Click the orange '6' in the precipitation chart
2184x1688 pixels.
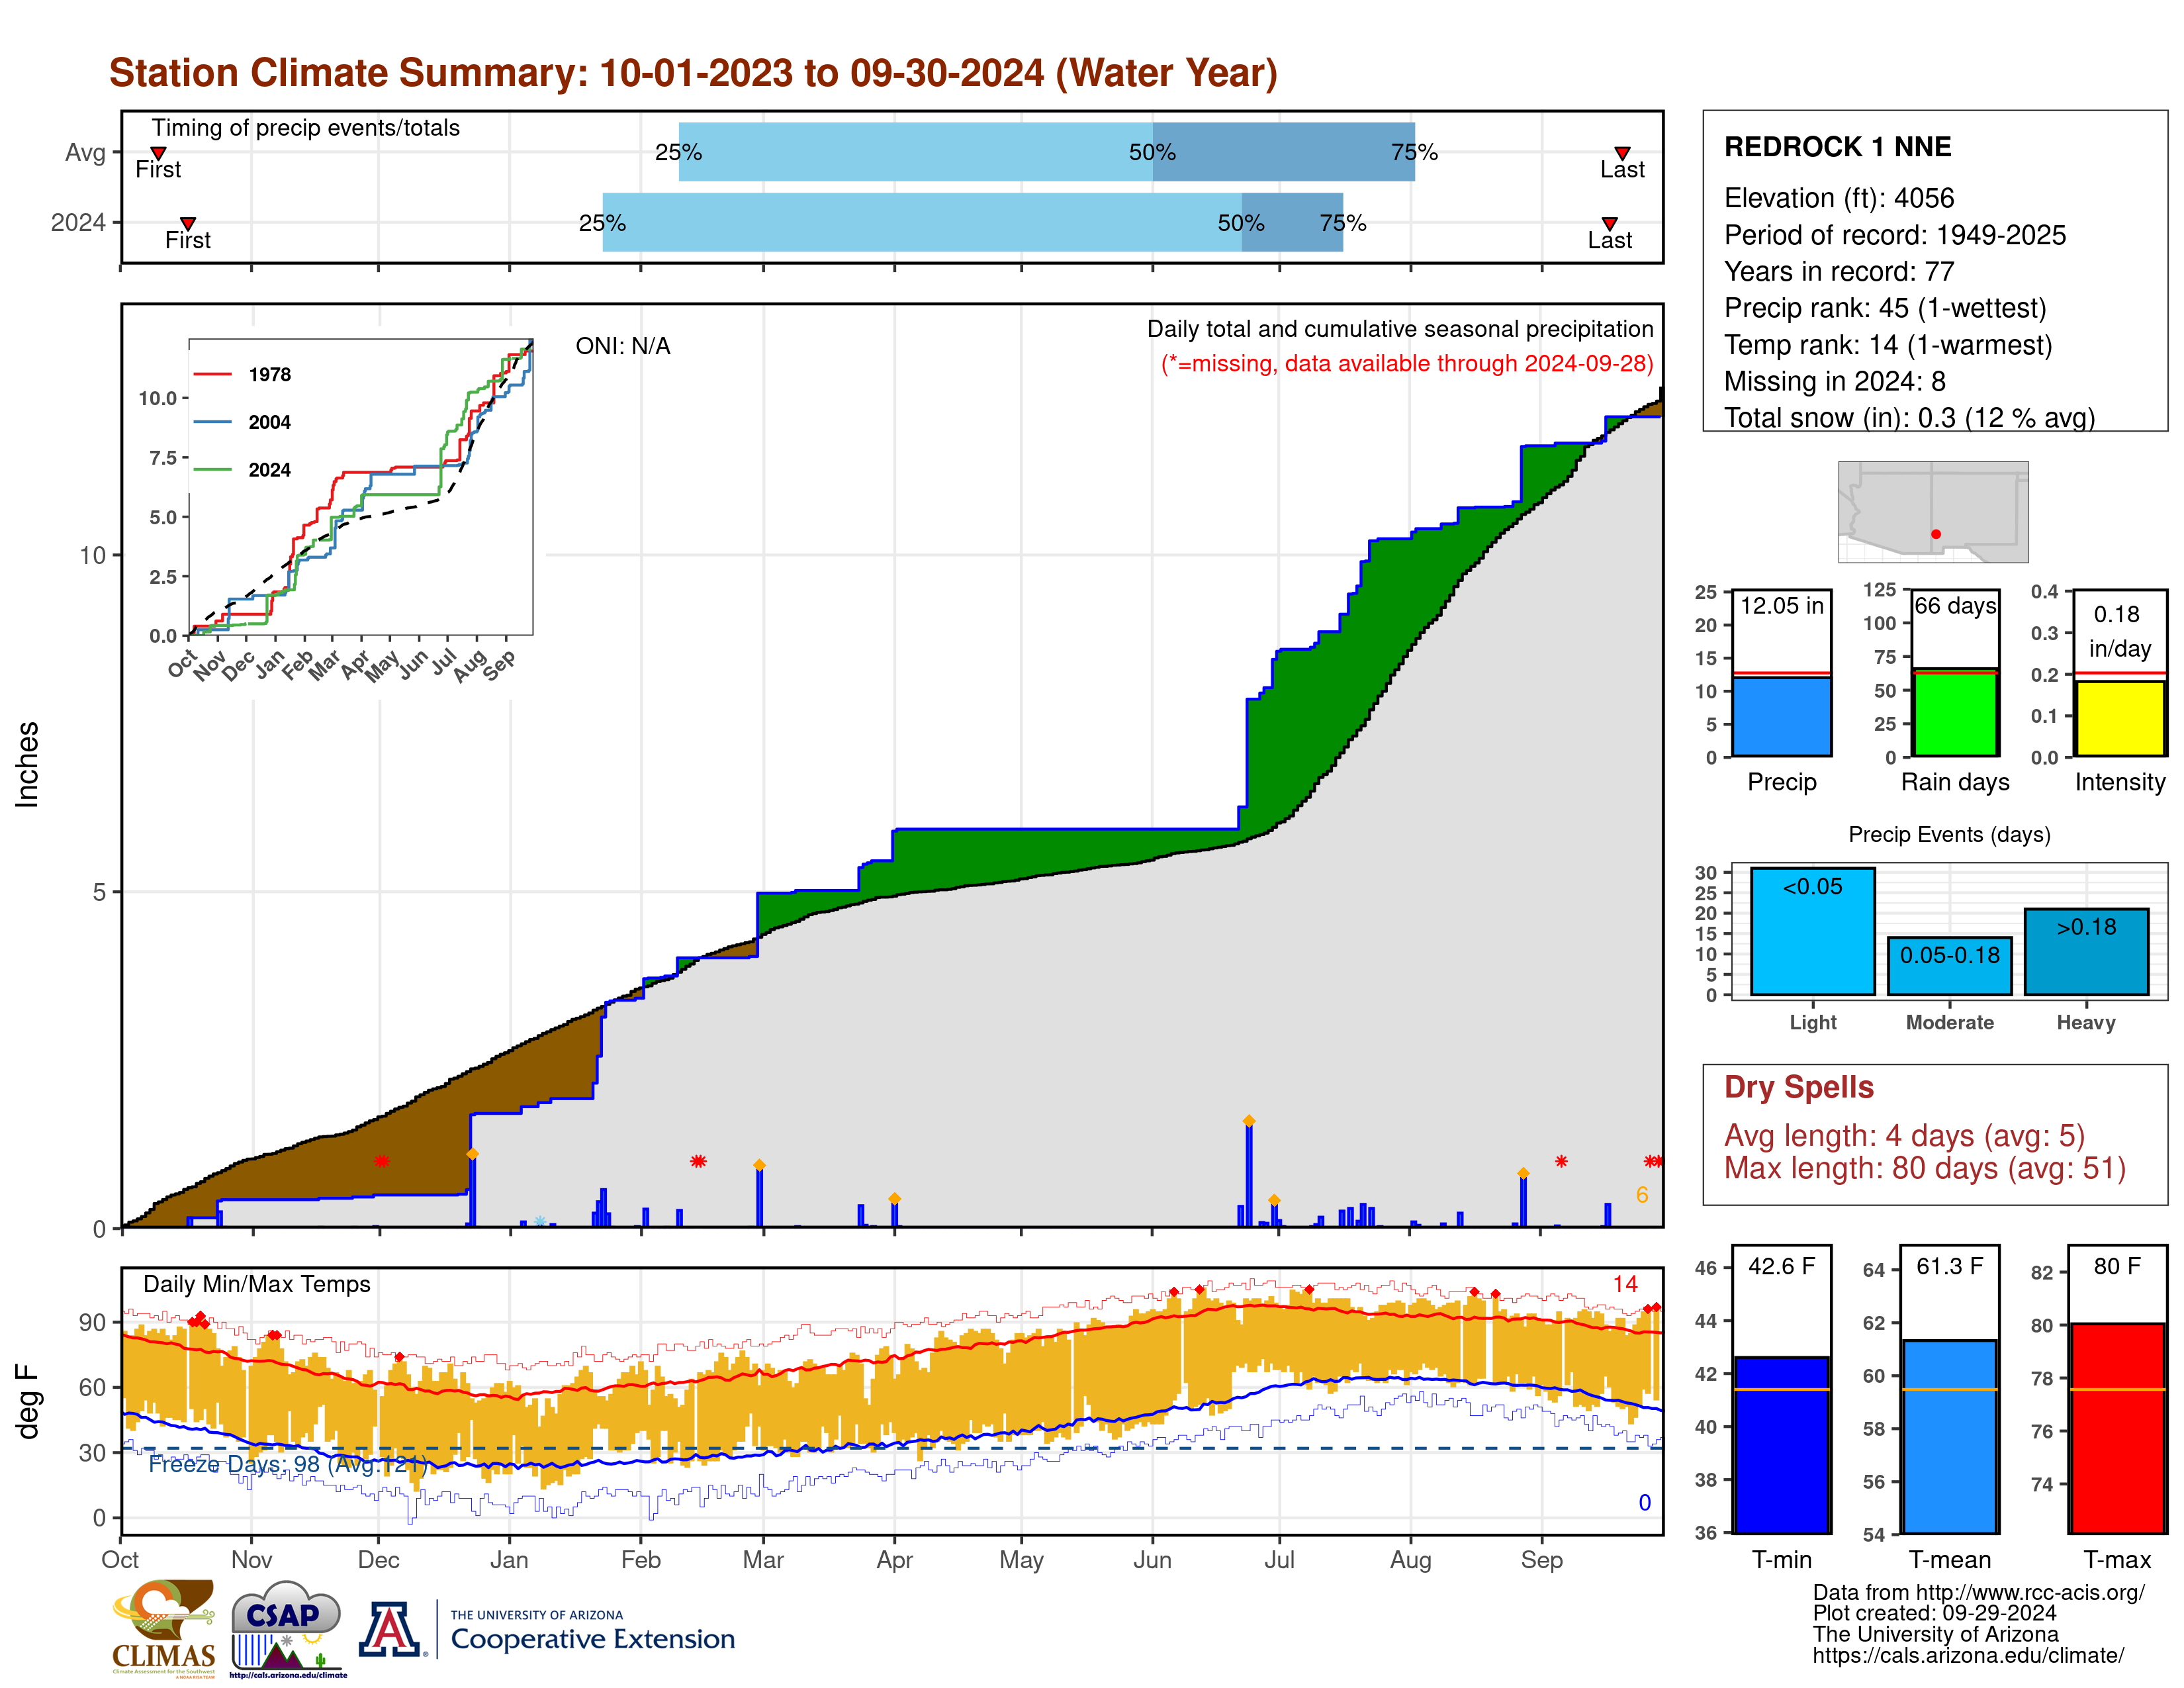click(1642, 1195)
